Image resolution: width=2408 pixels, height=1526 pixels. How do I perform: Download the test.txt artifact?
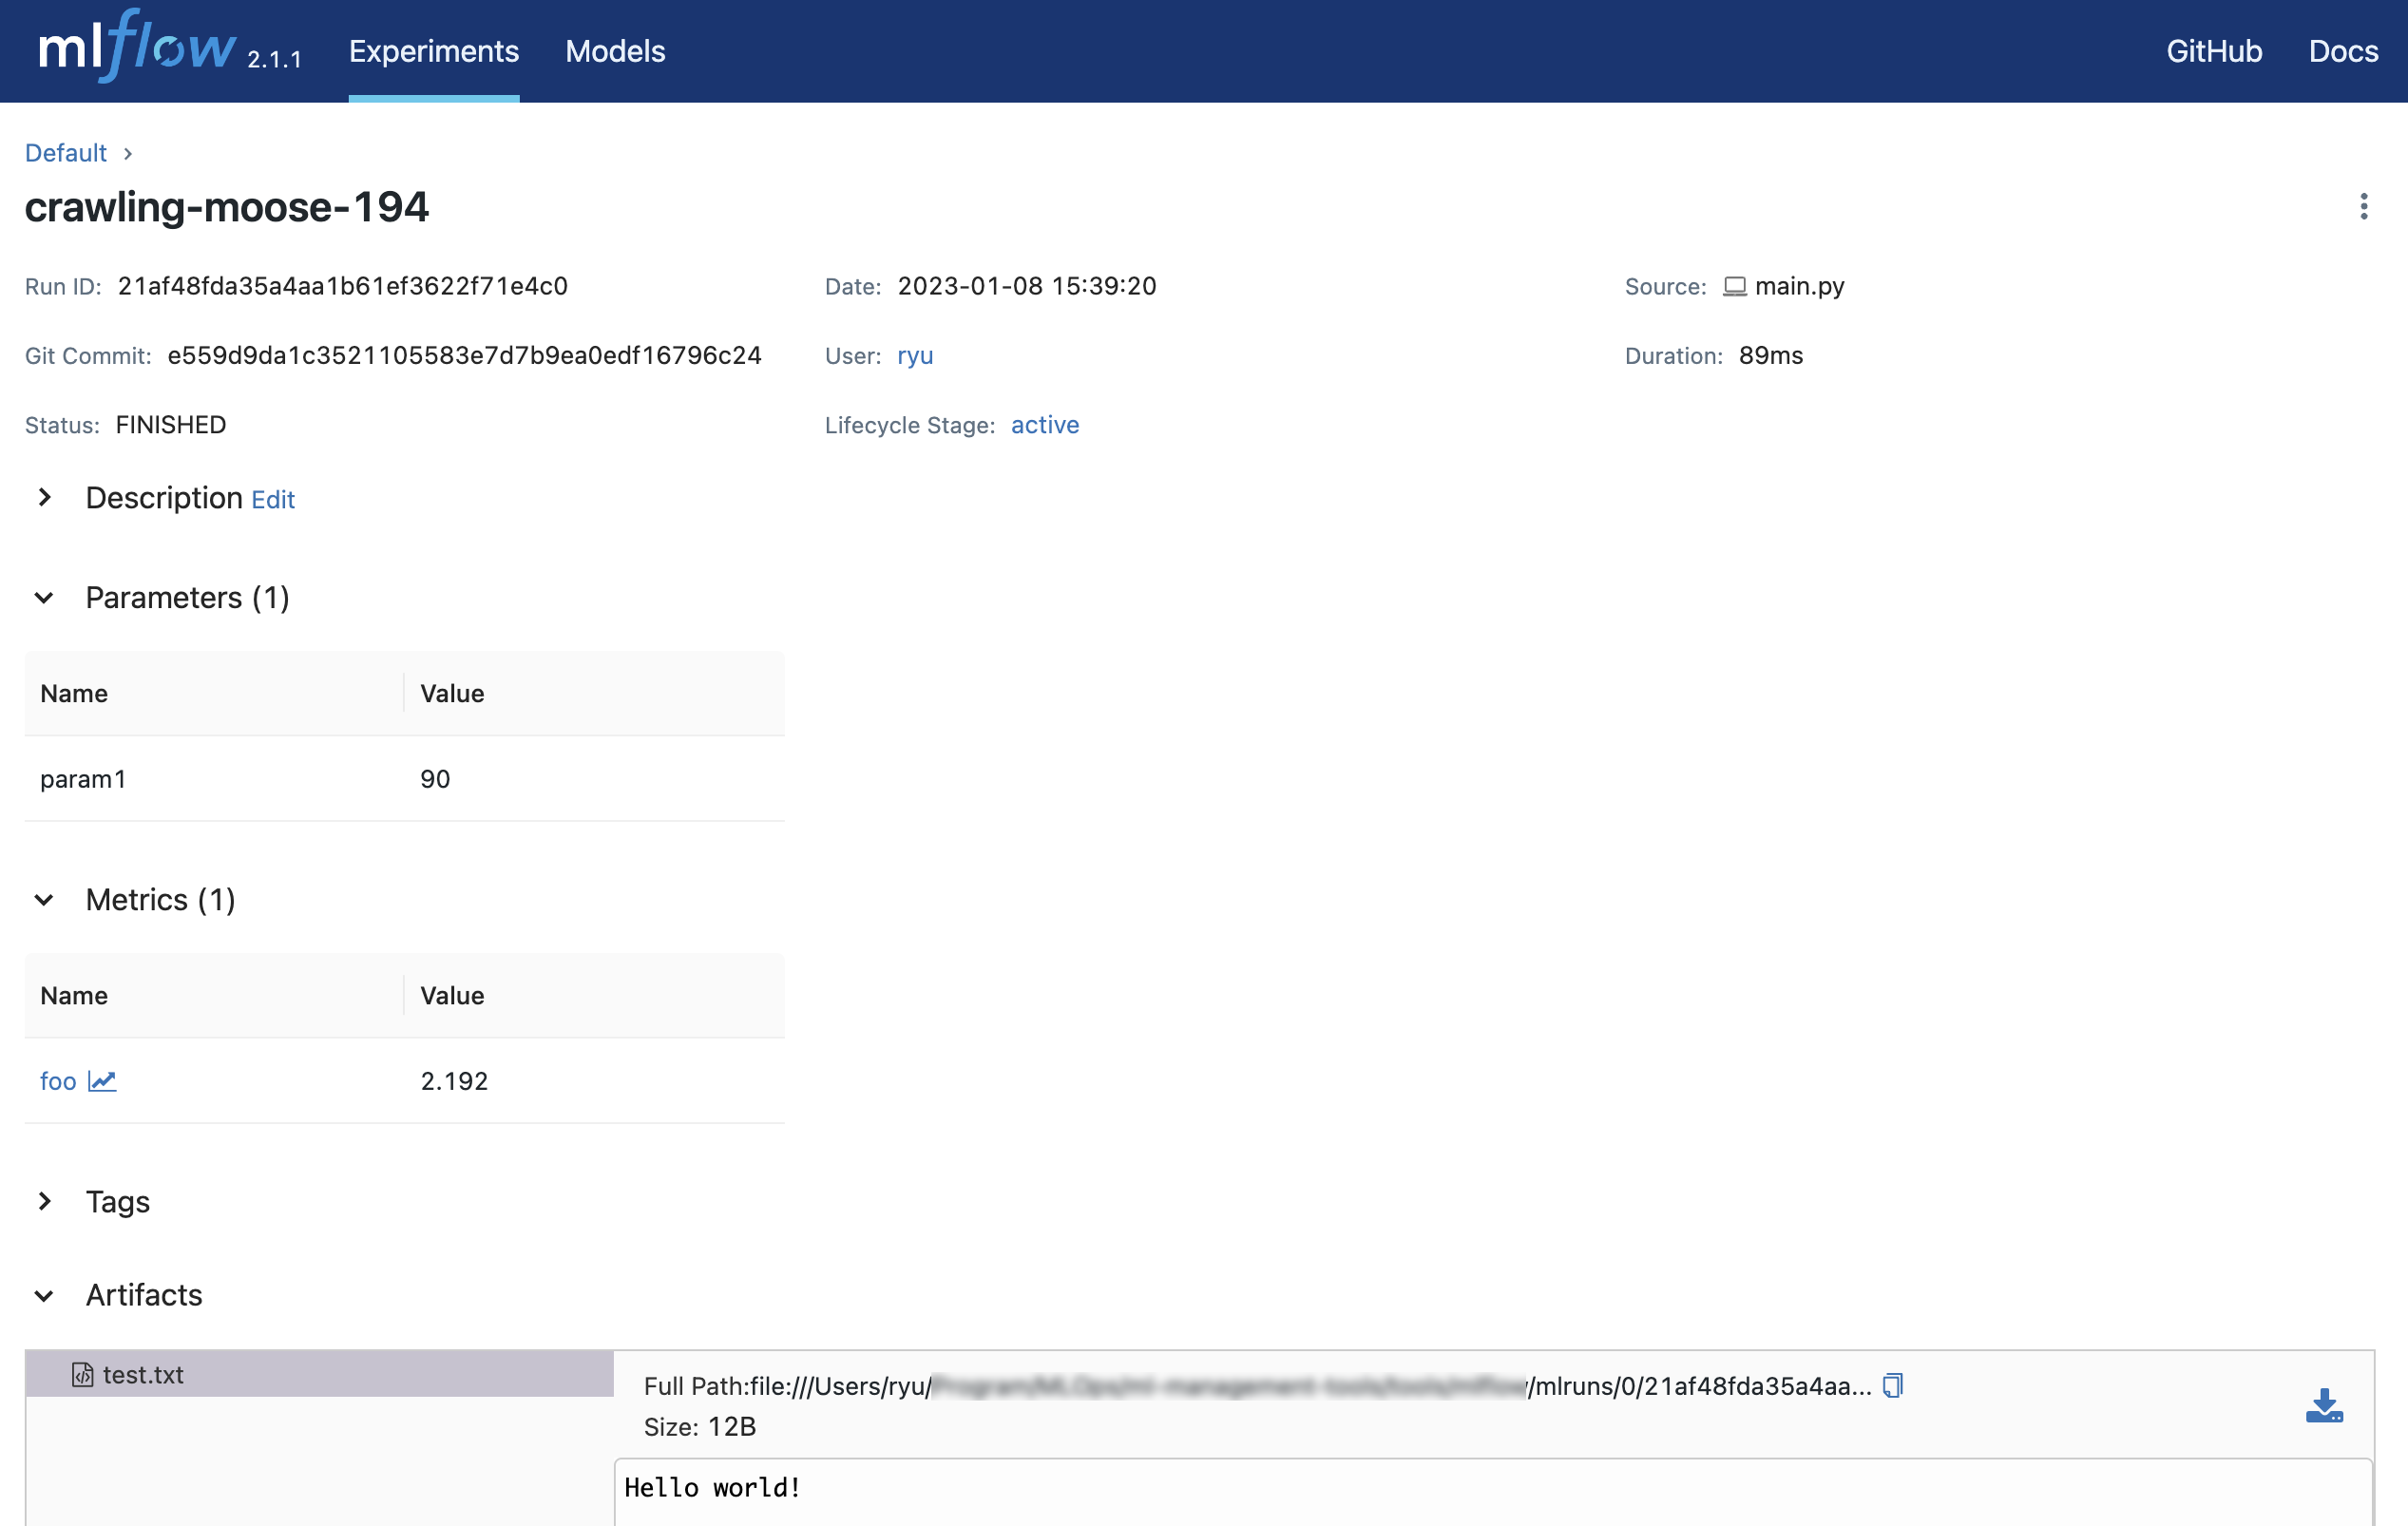coord(2324,1405)
